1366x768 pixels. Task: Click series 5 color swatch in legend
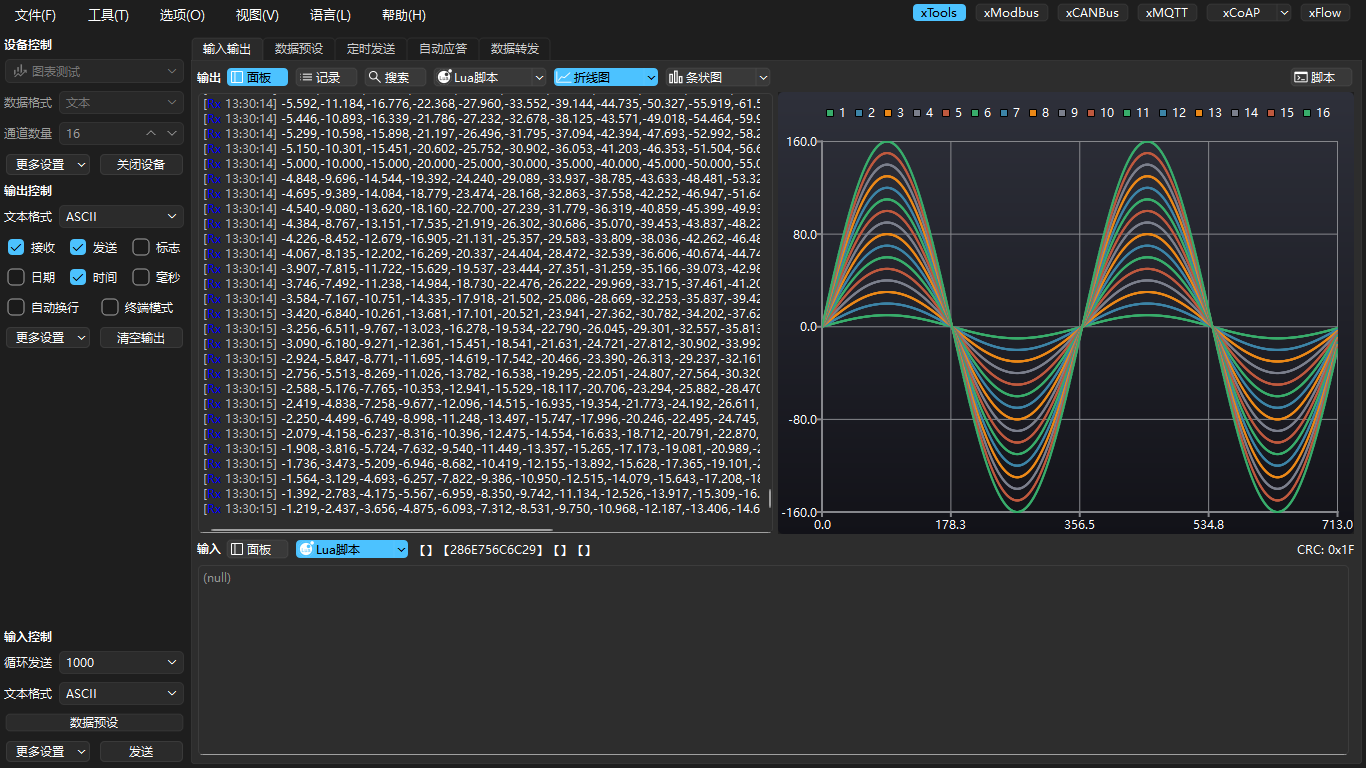pos(946,113)
